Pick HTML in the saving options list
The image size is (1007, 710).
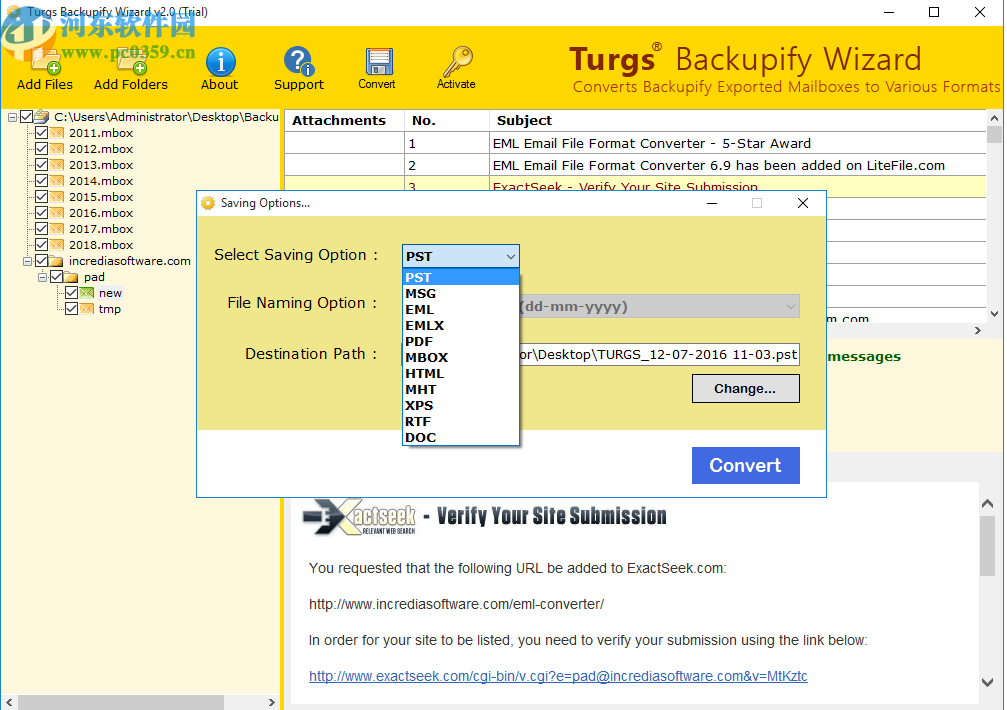click(460, 374)
